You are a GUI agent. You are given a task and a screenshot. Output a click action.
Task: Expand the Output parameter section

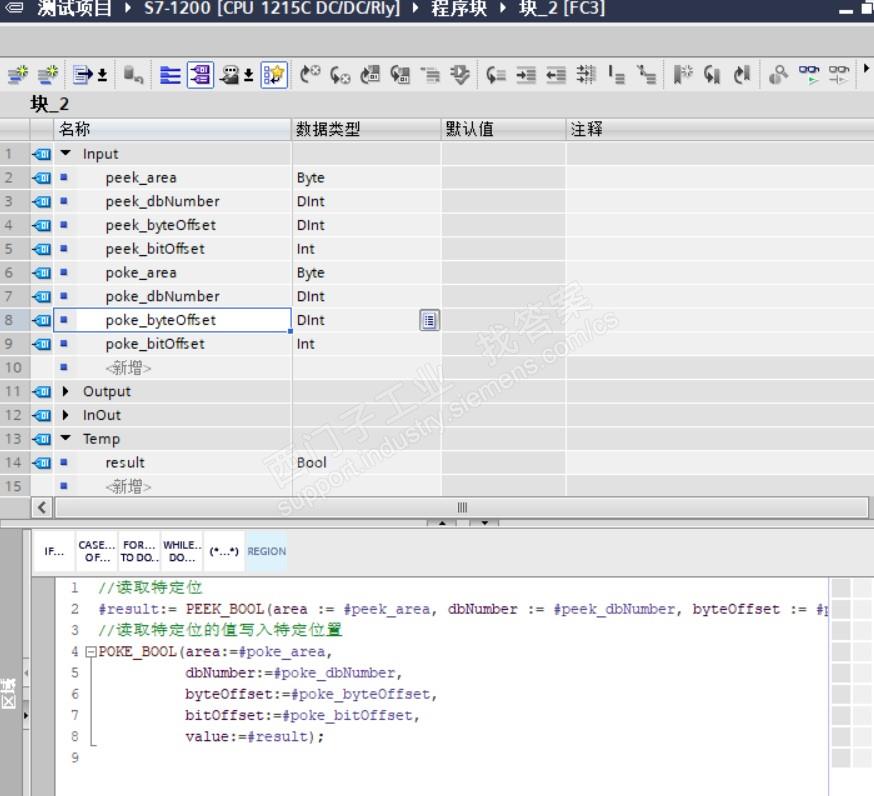[66, 392]
